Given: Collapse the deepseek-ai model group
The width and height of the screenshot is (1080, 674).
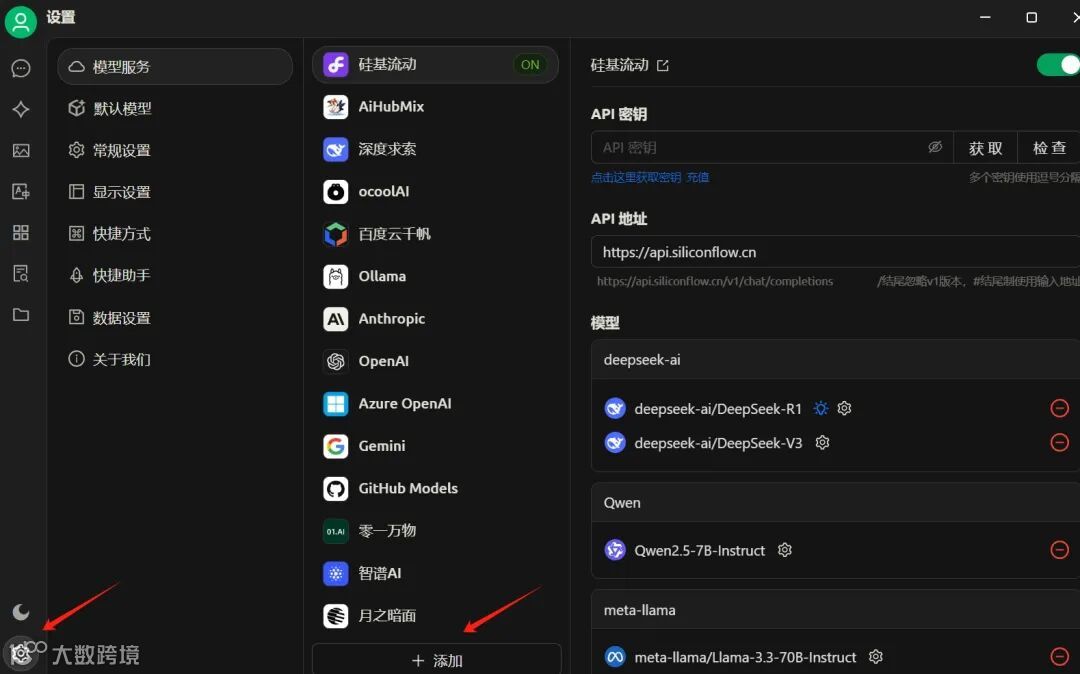Looking at the screenshot, I should (x=835, y=359).
